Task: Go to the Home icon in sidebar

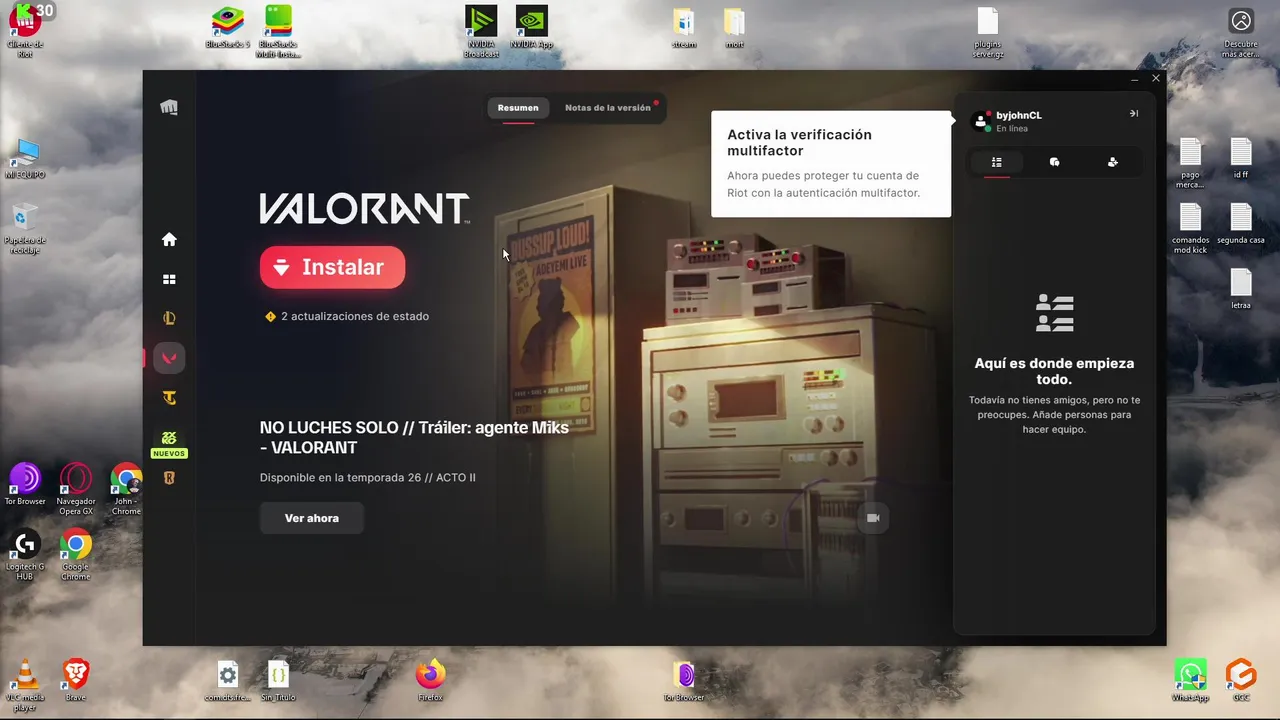Action: click(169, 239)
